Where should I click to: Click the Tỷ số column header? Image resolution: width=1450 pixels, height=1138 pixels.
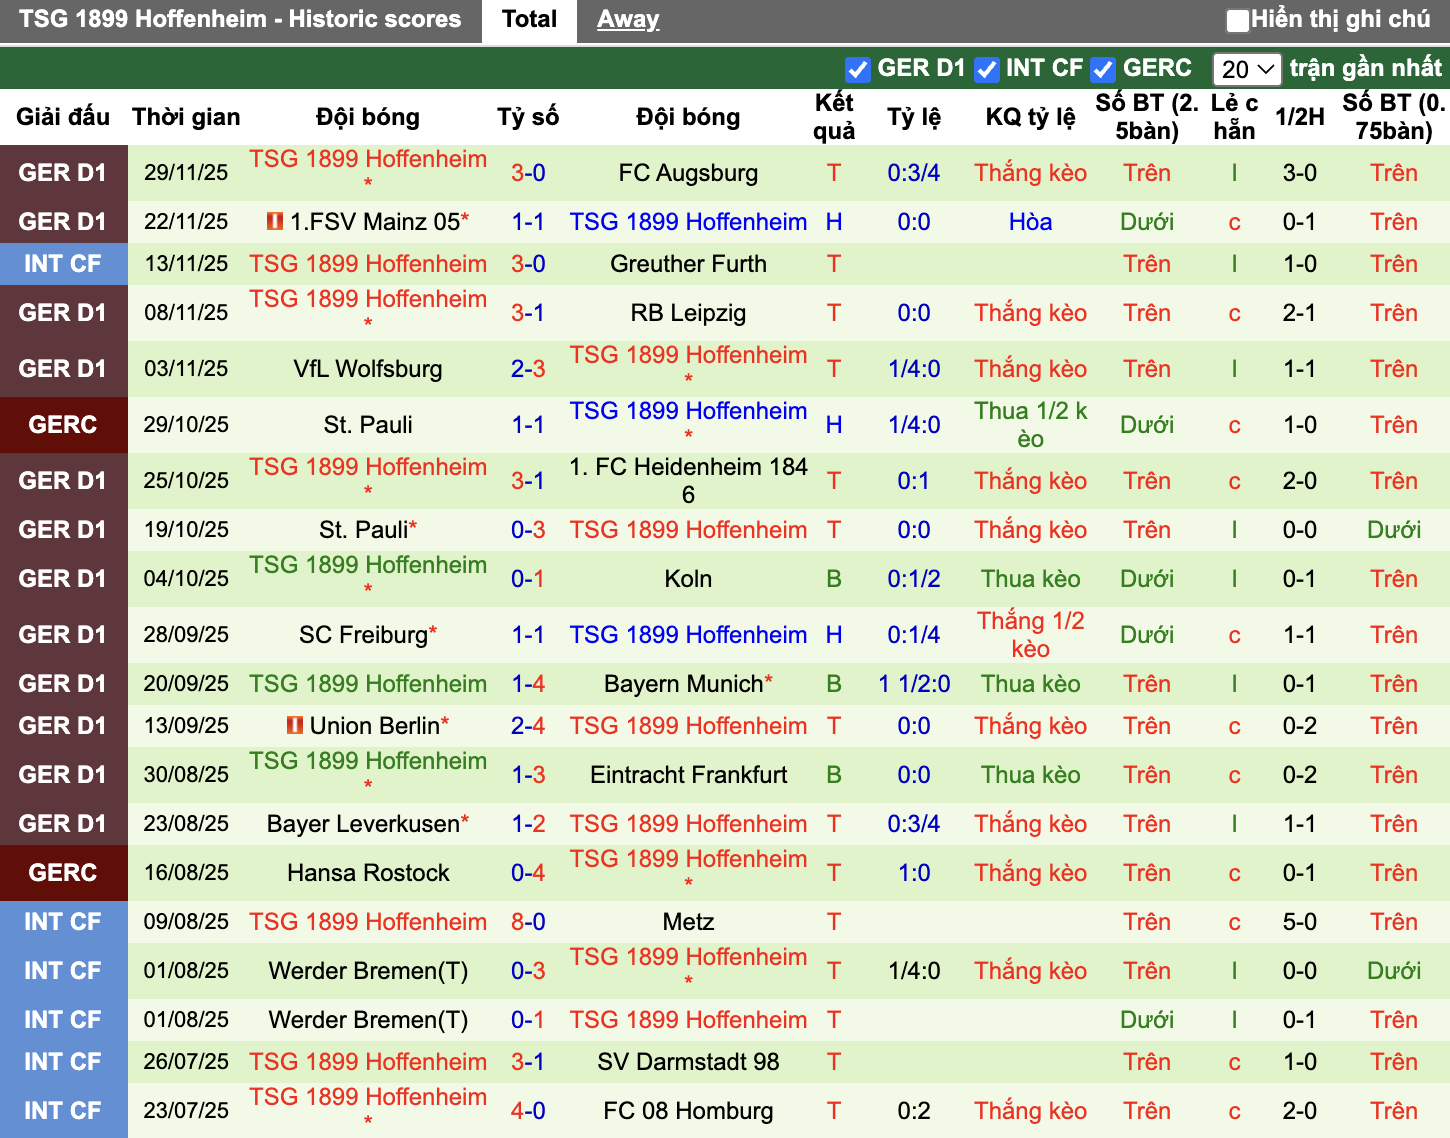click(x=528, y=117)
